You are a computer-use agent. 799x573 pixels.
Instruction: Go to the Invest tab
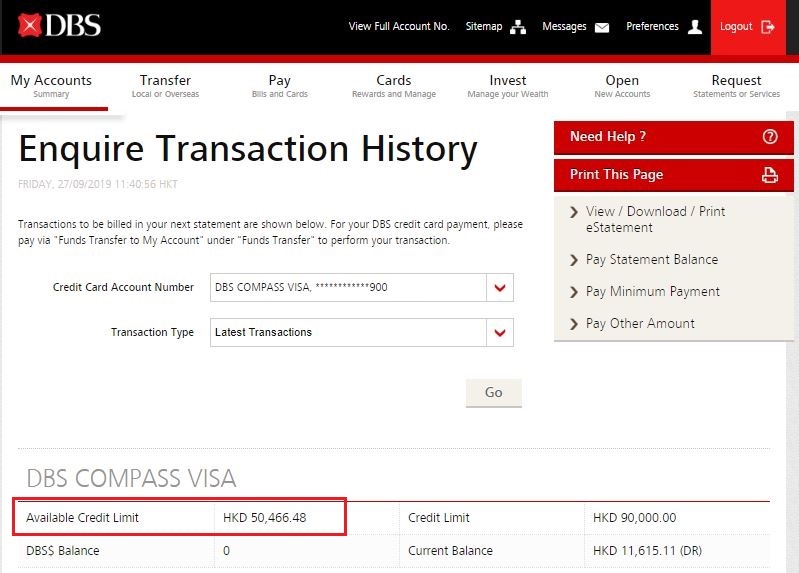(508, 86)
